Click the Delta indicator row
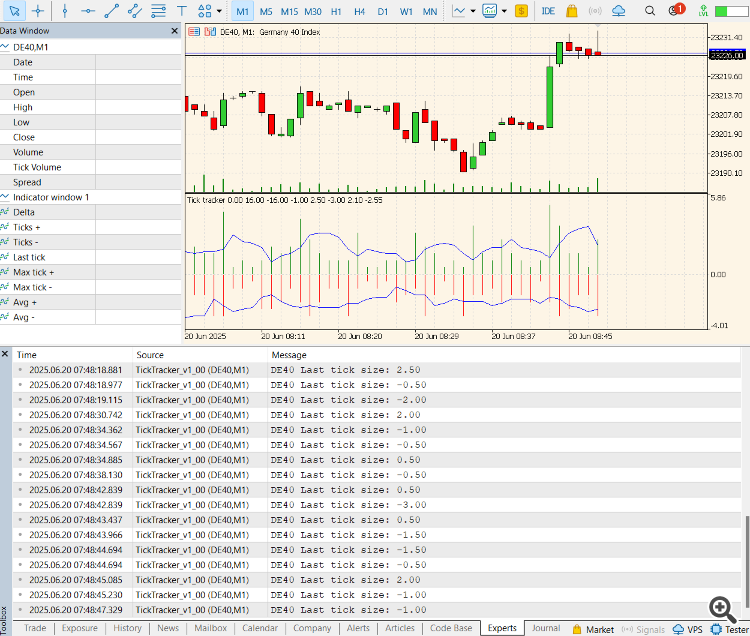The width and height of the screenshot is (750, 636). (90, 212)
